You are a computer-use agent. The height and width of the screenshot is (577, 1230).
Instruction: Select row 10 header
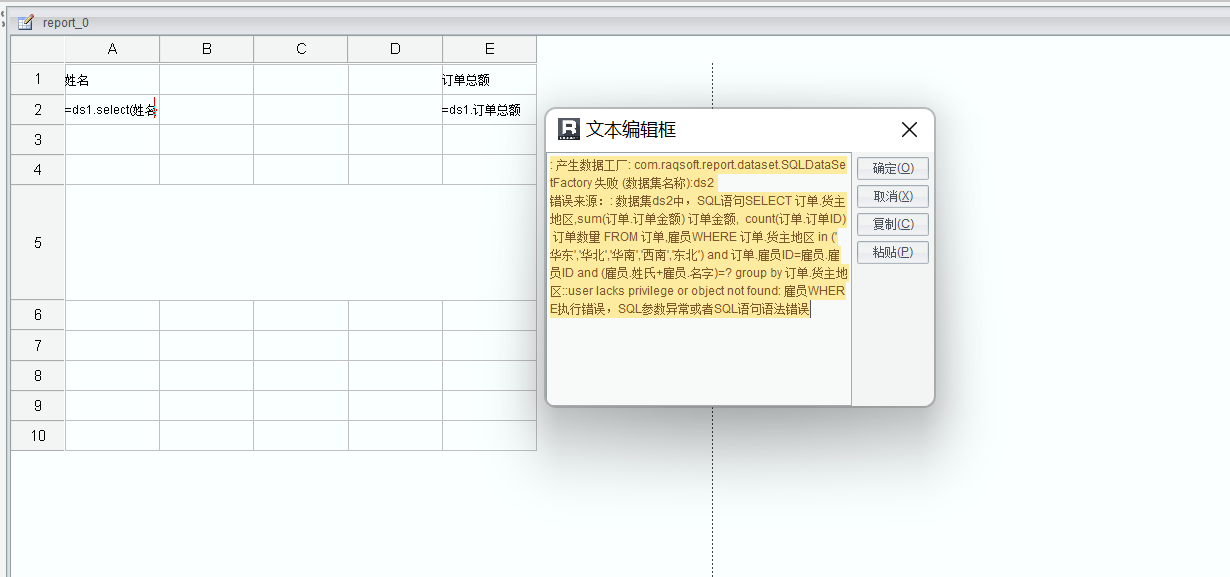[38, 435]
